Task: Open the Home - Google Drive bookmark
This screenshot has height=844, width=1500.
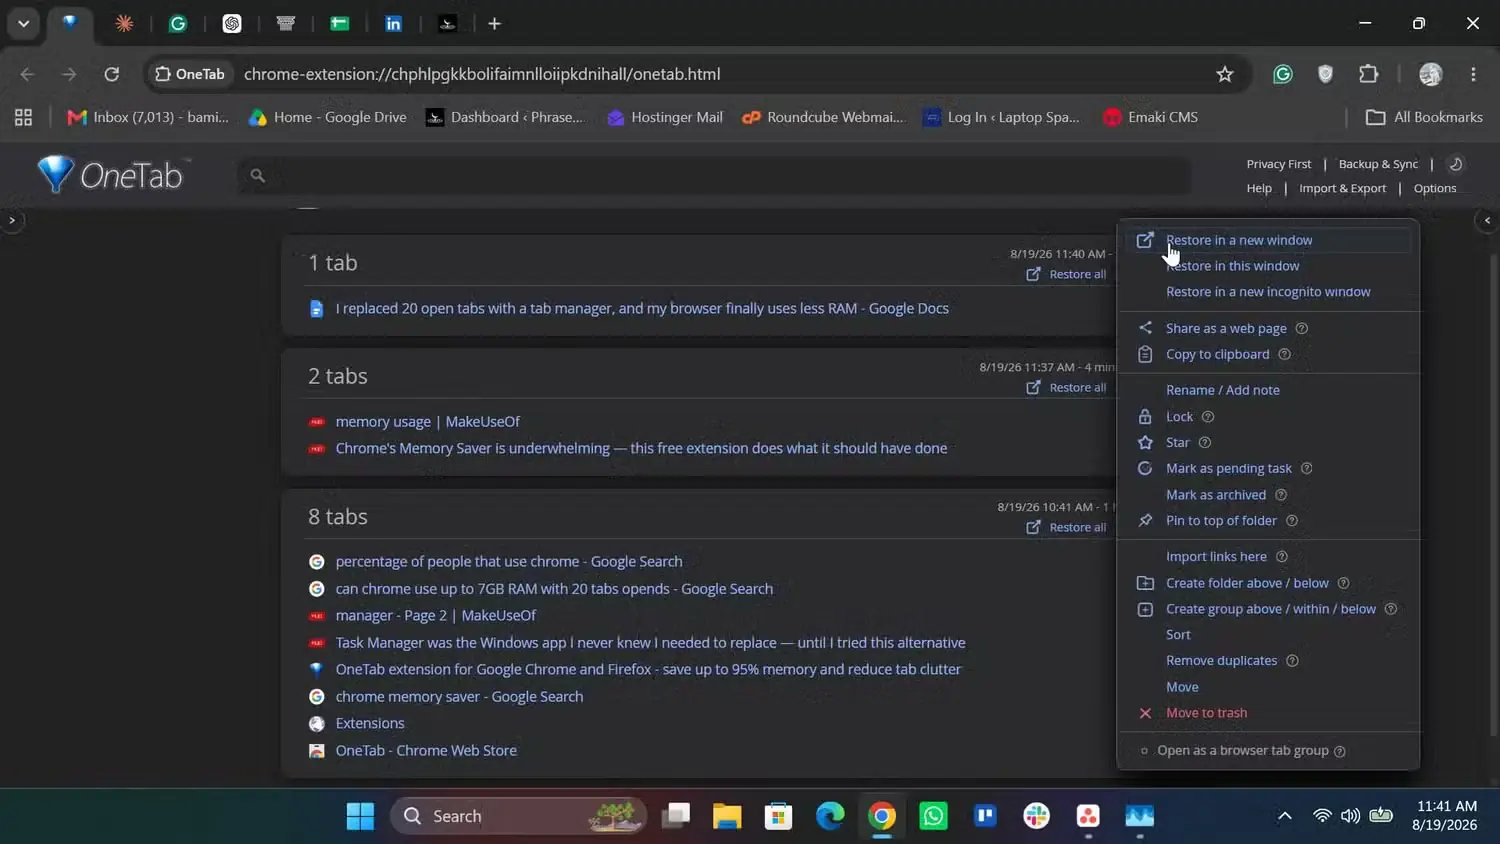Action: [328, 117]
